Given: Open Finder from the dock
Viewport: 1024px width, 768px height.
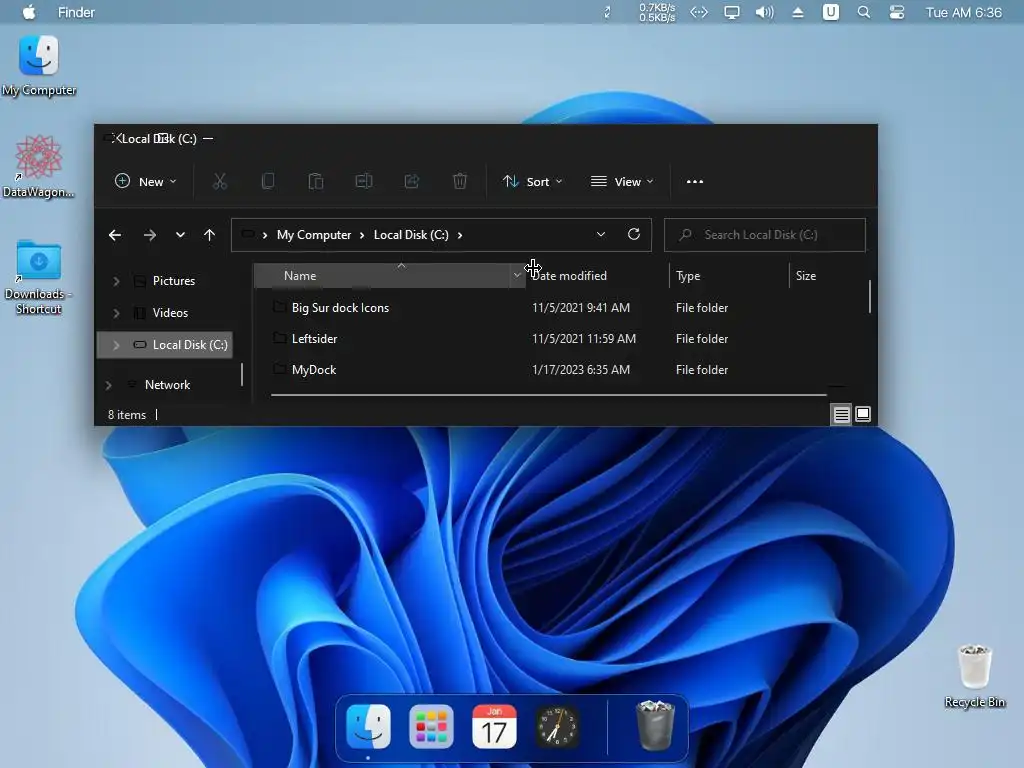Looking at the screenshot, I should pyautogui.click(x=368, y=726).
